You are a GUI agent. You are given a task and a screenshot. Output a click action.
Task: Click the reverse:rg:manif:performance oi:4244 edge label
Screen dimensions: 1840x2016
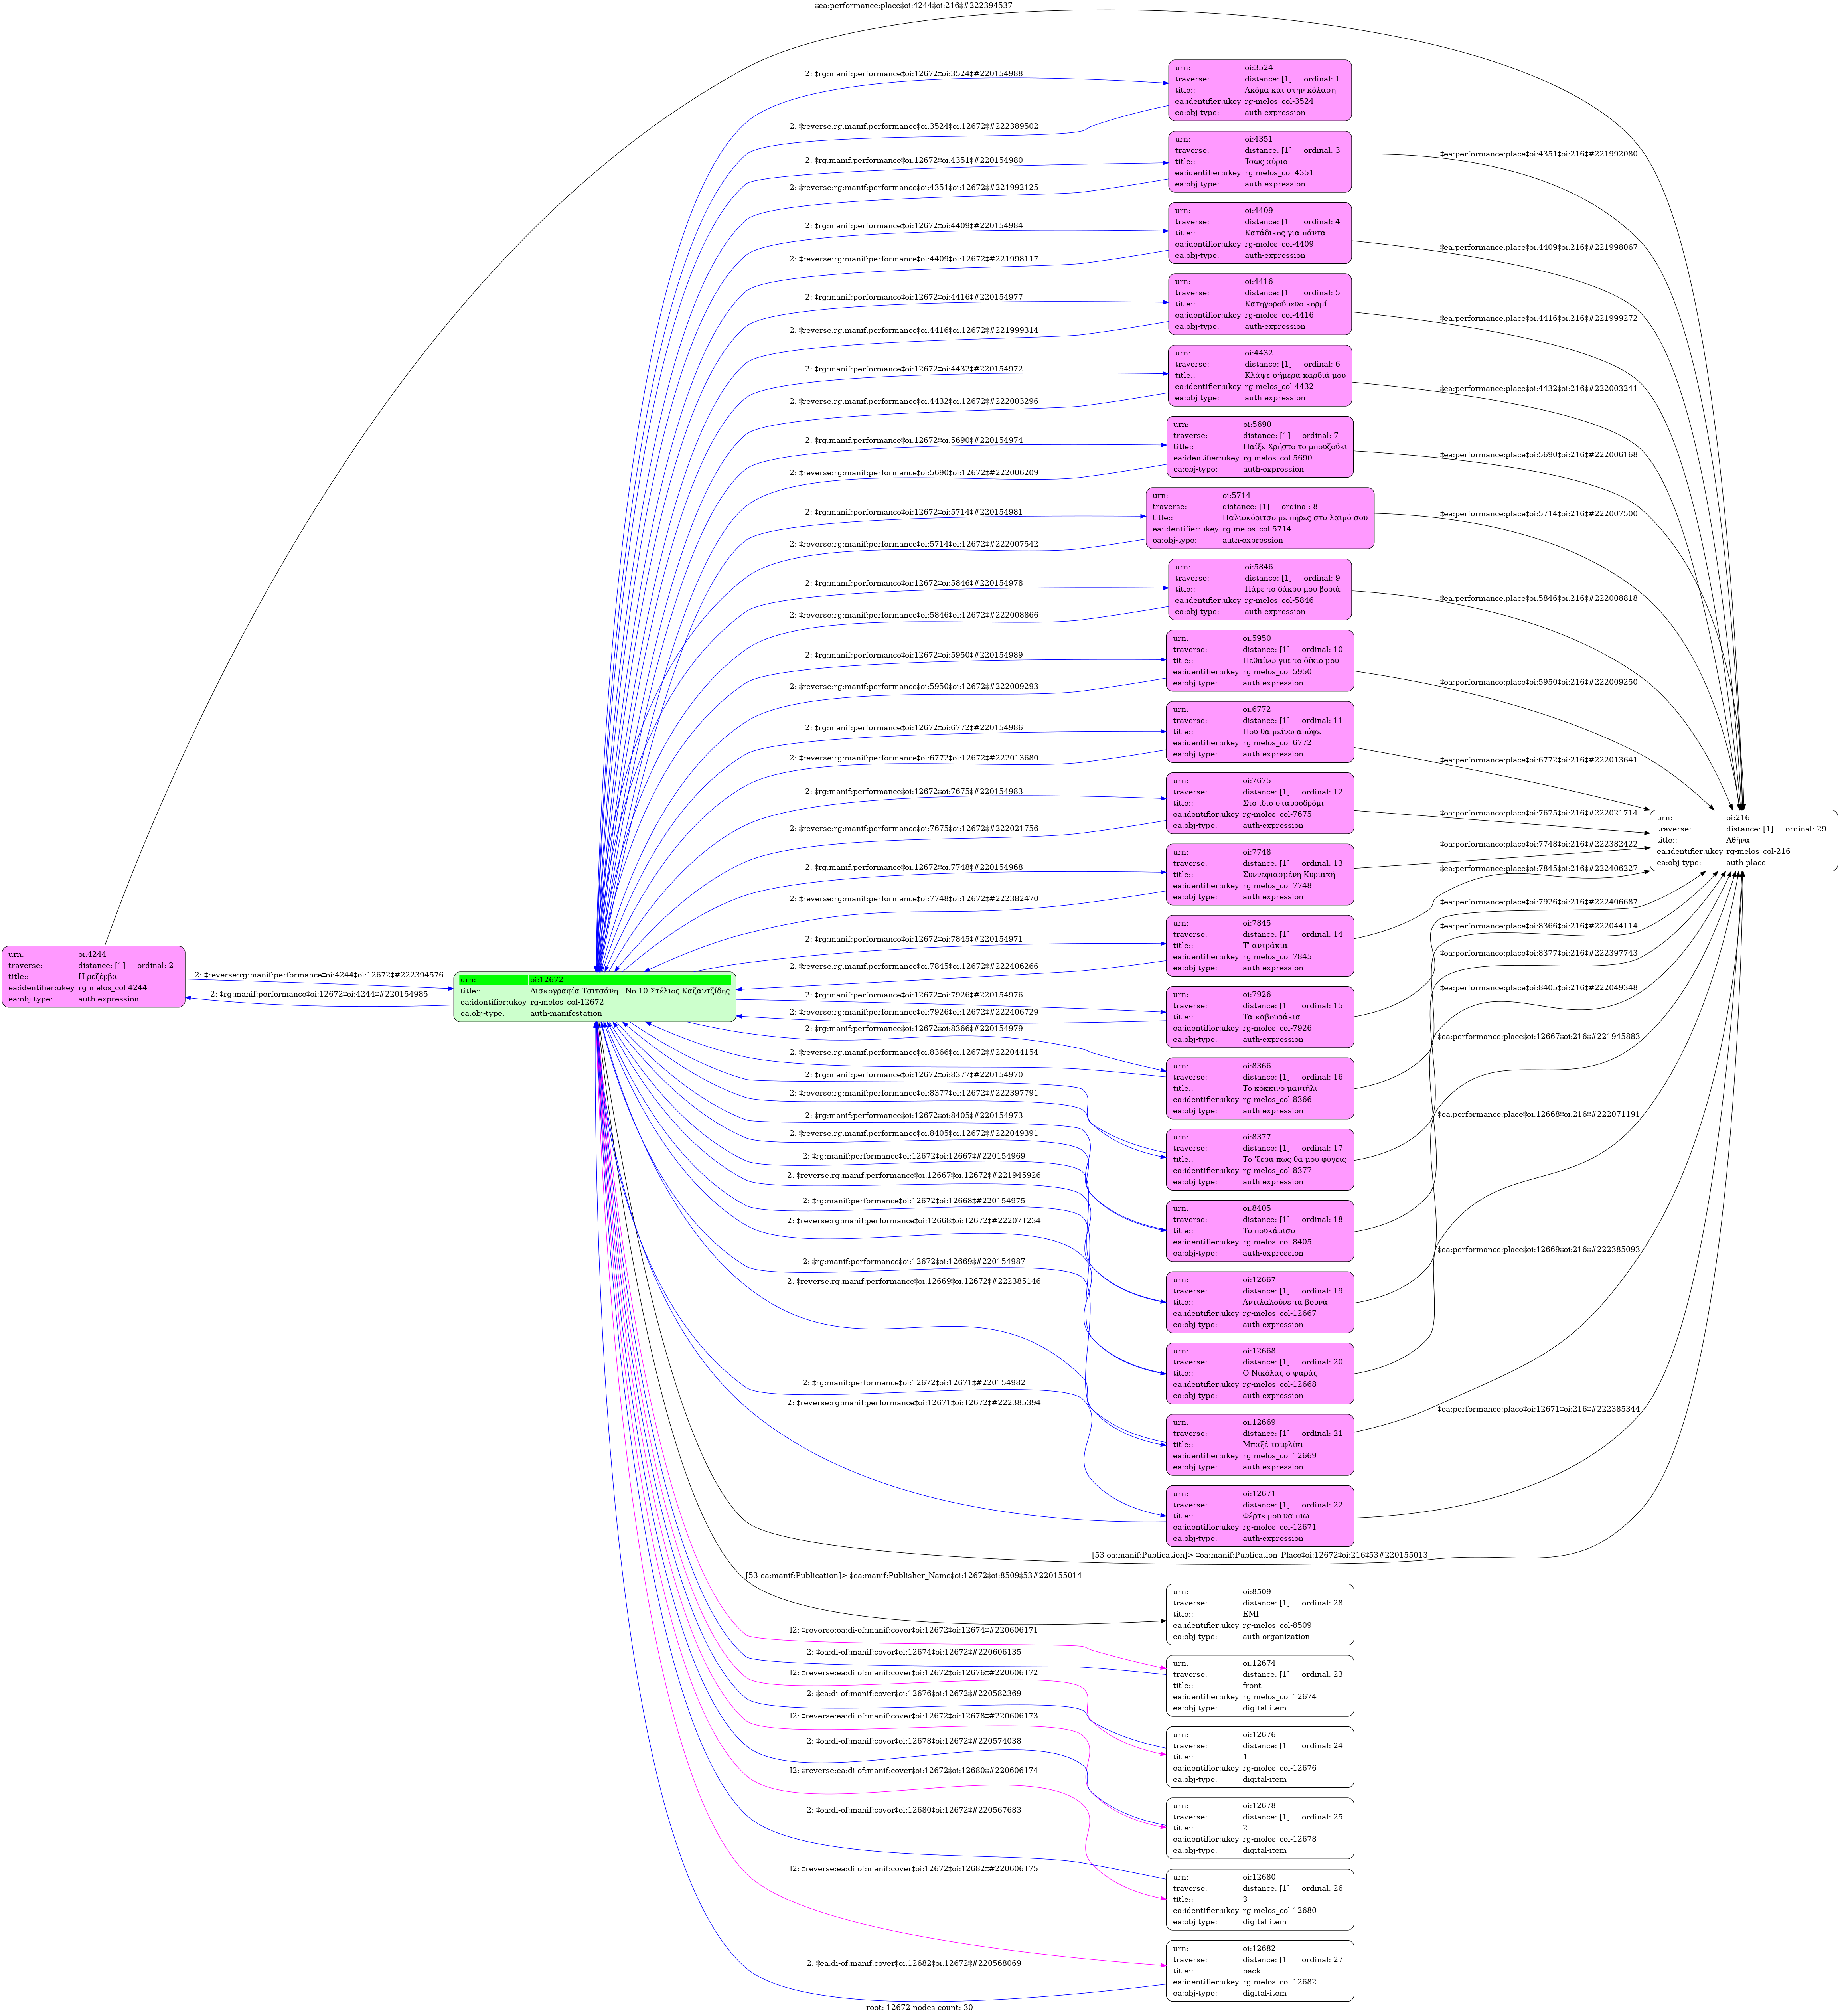[x=319, y=975]
